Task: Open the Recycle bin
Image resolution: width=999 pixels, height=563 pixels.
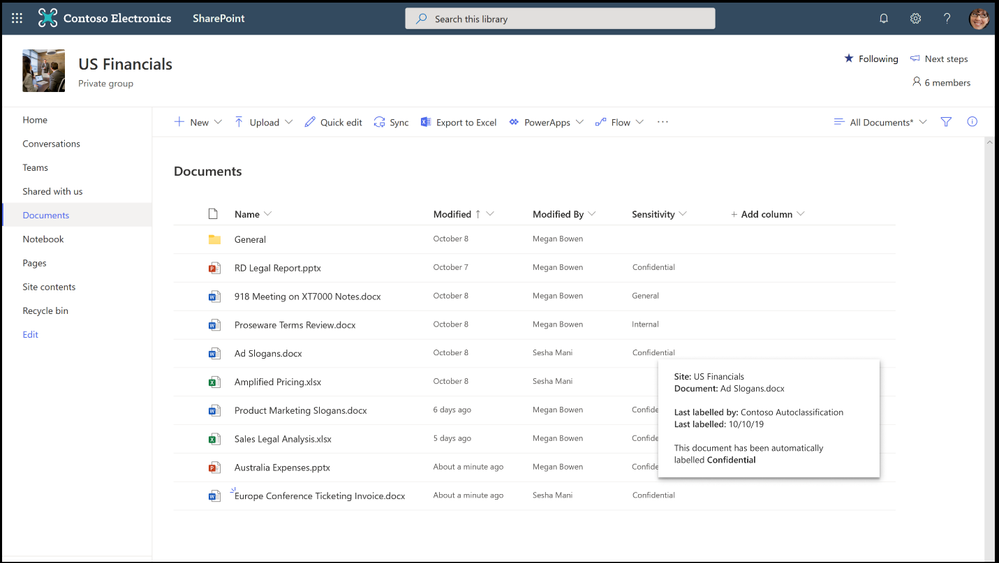Action: [x=45, y=311]
